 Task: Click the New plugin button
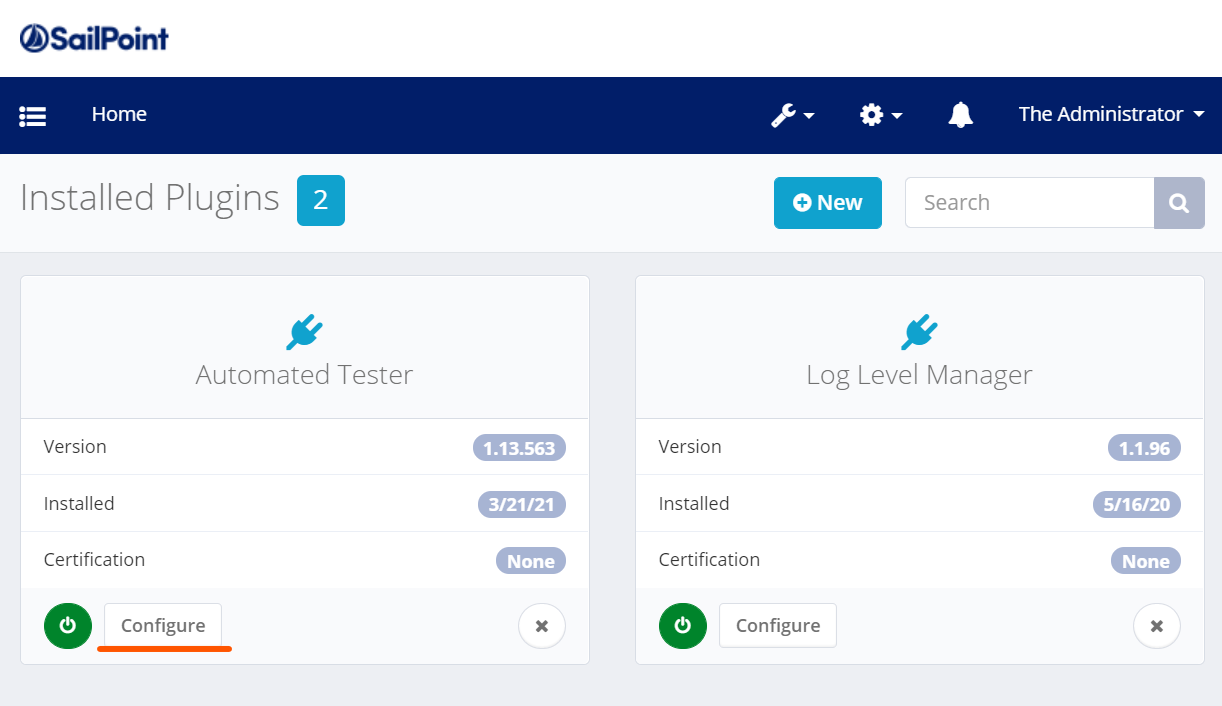(828, 203)
